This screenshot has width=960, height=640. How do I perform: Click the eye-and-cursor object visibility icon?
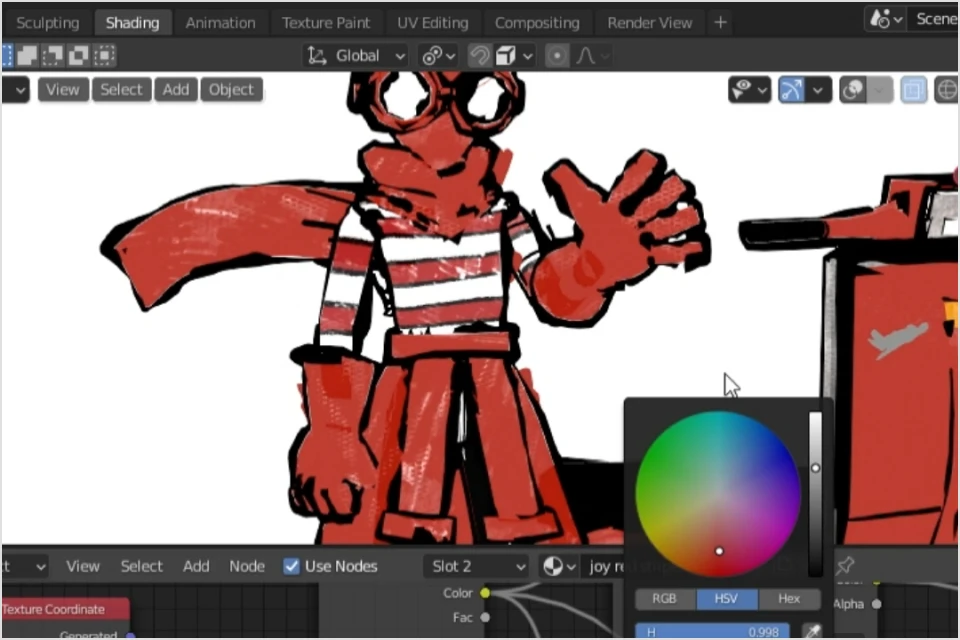pos(742,90)
